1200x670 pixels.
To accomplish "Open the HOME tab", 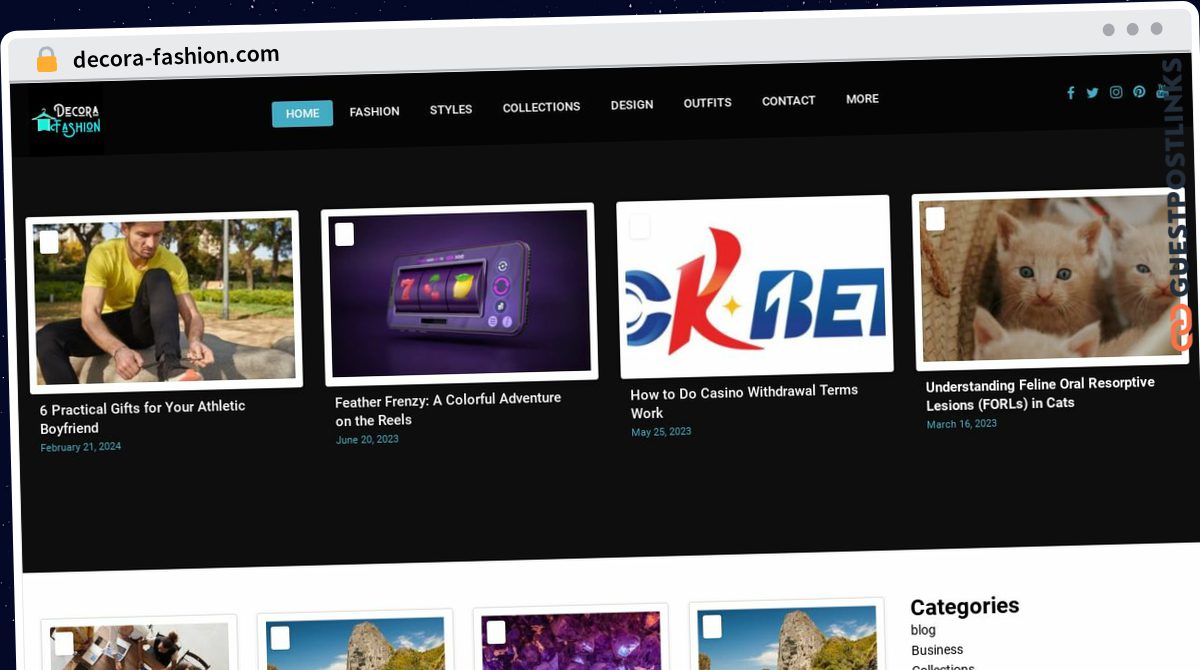I will 302,113.
